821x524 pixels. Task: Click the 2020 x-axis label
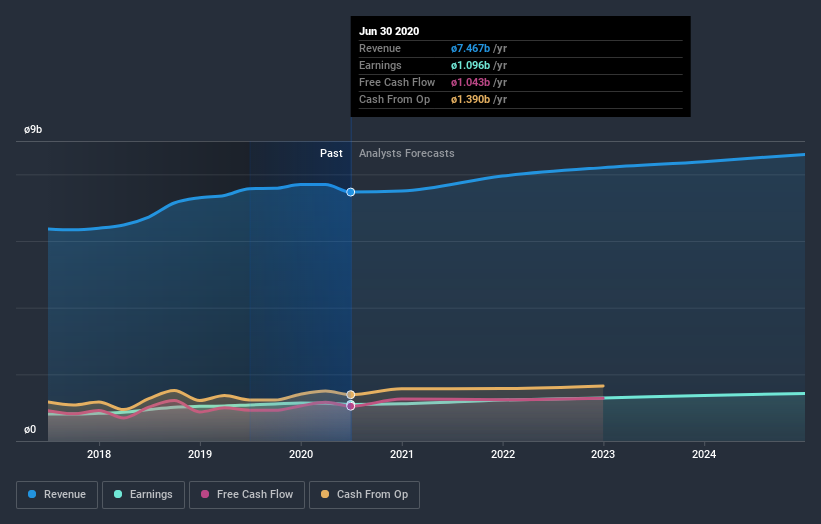[x=301, y=454]
